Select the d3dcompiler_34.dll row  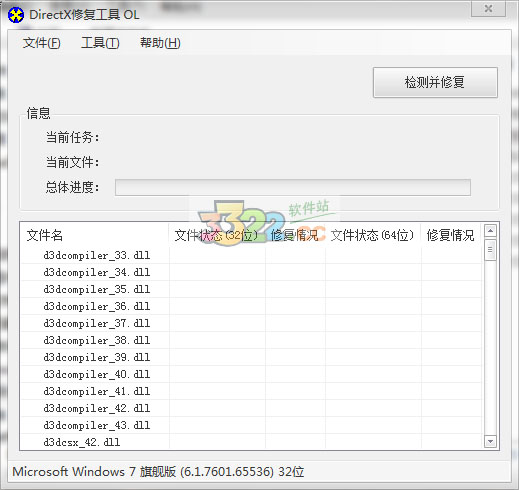coord(251,272)
